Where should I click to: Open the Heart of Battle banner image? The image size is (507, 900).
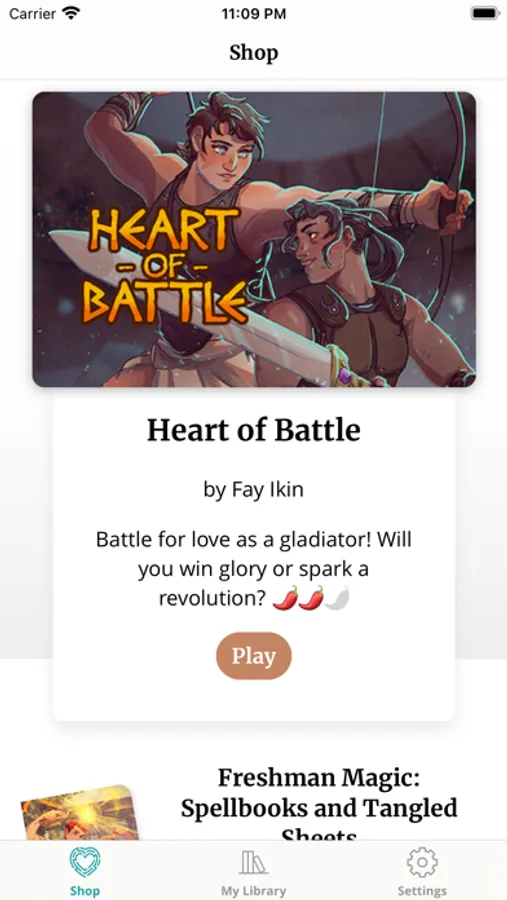(254, 239)
